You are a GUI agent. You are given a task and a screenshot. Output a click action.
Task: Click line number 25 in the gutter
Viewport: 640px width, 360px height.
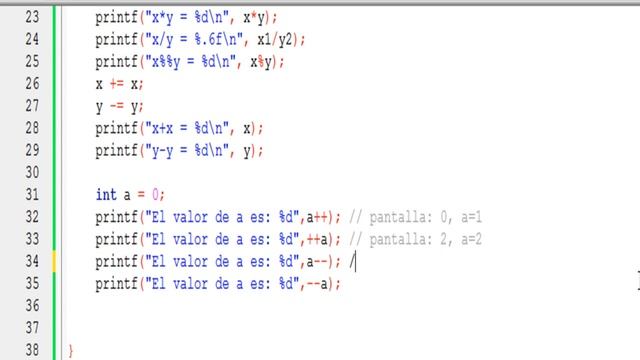pos(32,61)
